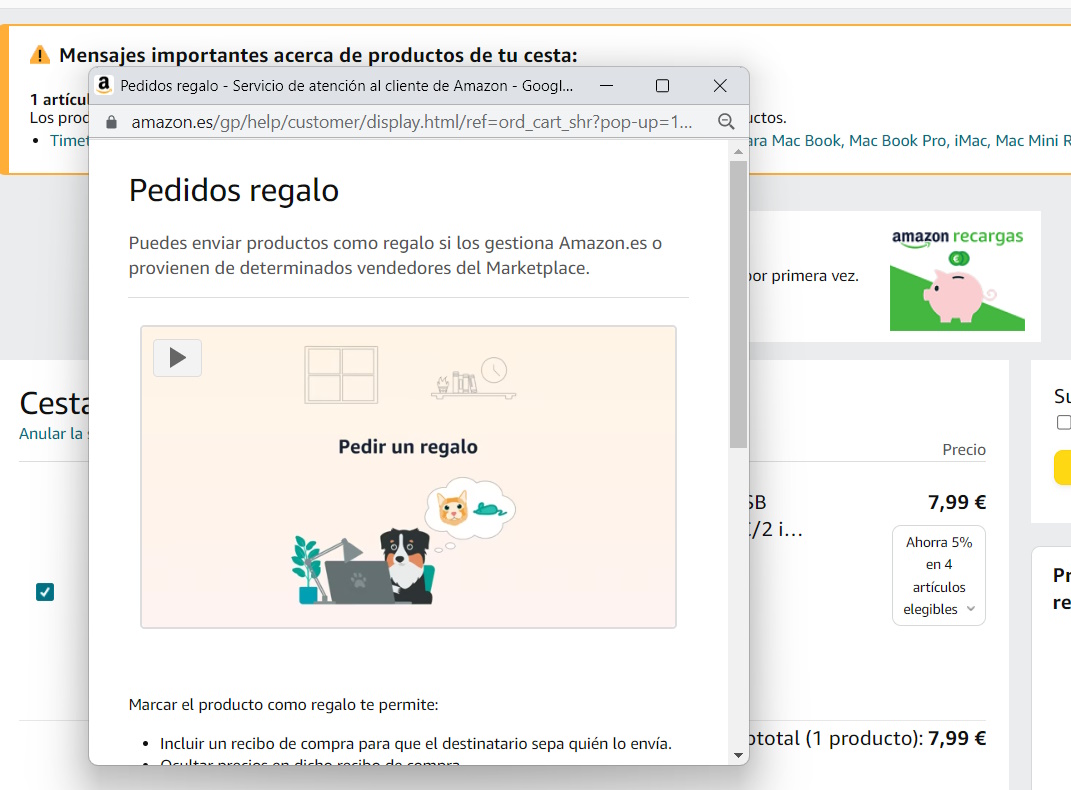Click the popup vertical scrollbar thumb
The width and height of the screenshot is (1071, 790).
(738, 305)
